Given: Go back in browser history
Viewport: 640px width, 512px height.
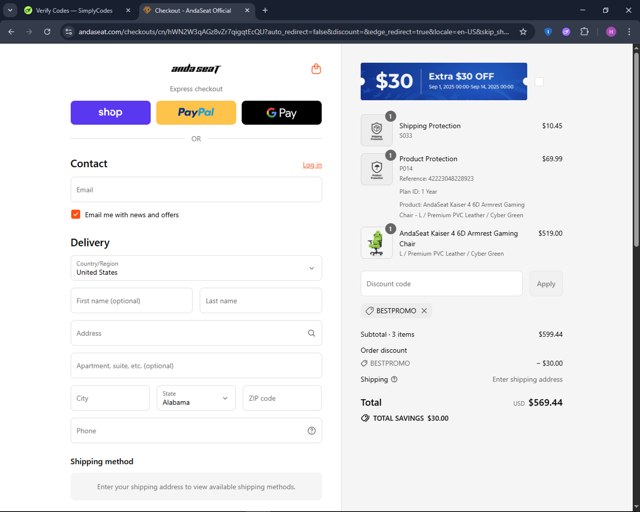Looking at the screenshot, I should click(11, 32).
